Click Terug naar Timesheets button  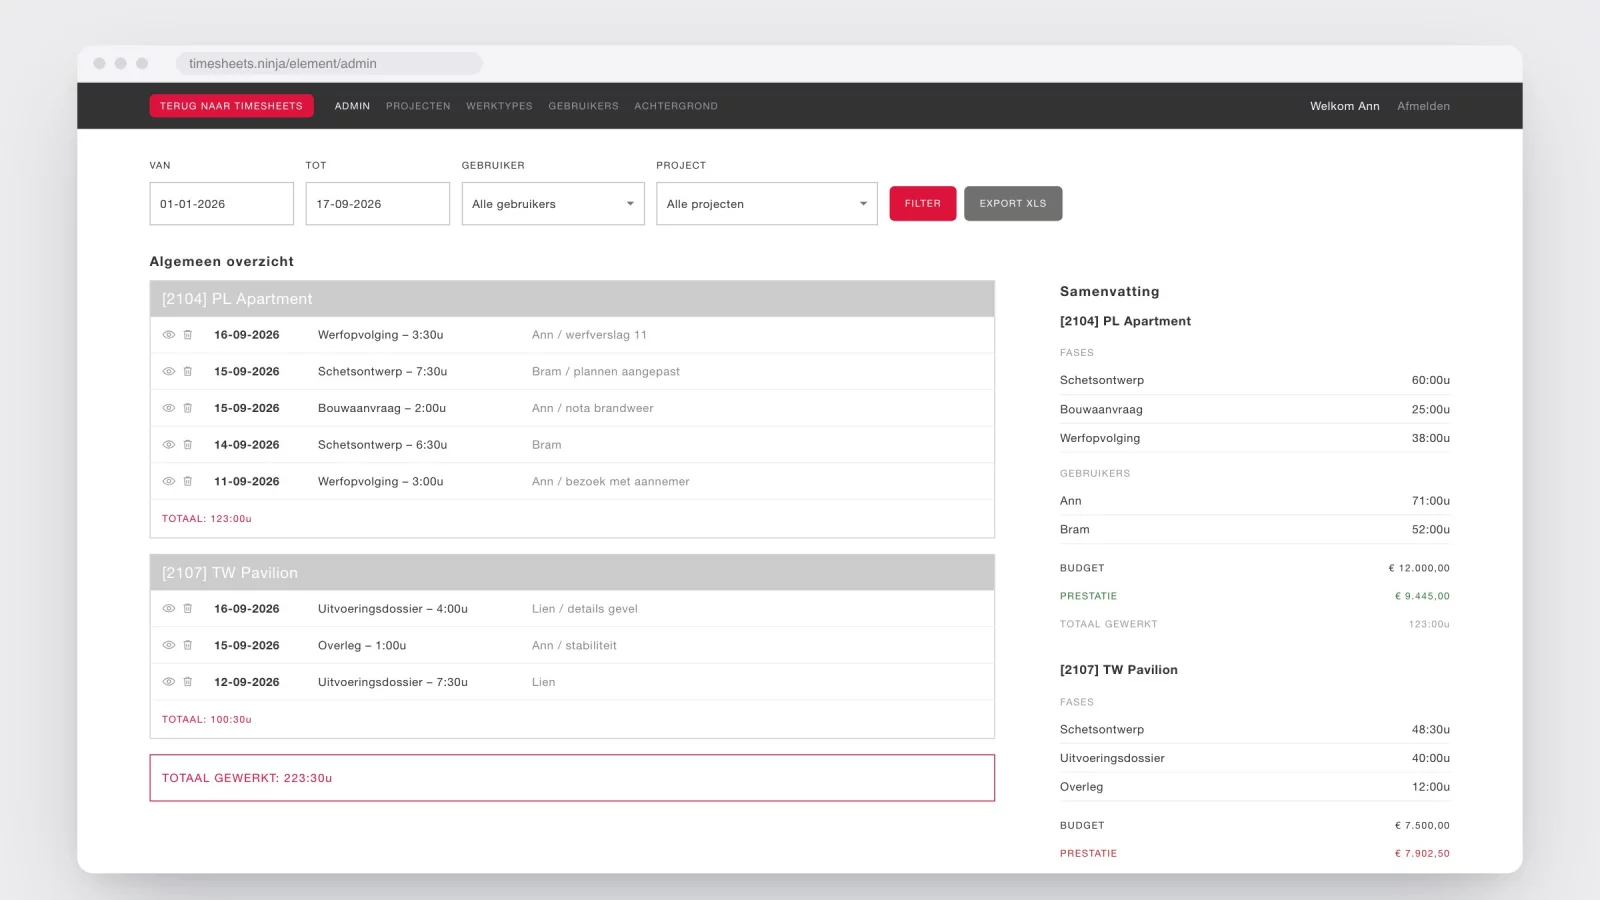(x=231, y=106)
